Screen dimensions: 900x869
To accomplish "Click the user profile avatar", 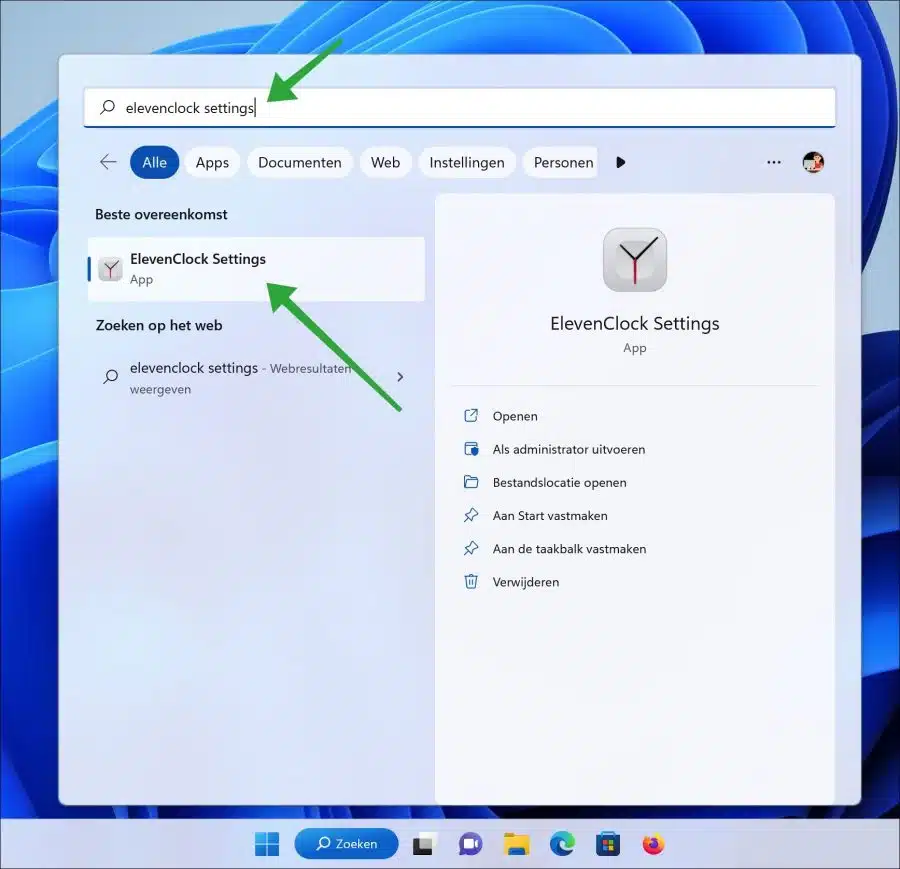I will click(813, 162).
